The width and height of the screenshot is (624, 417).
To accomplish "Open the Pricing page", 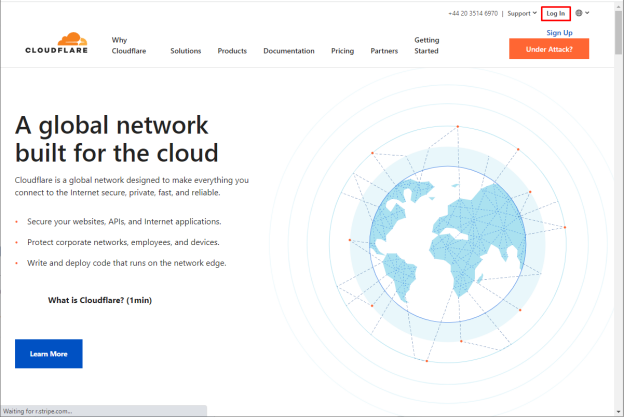I will (343, 51).
